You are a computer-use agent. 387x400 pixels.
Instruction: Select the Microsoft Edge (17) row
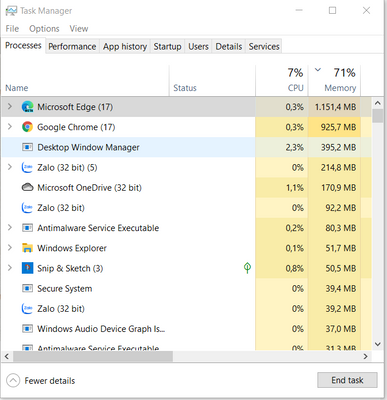pyautogui.click(x=186, y=107)
